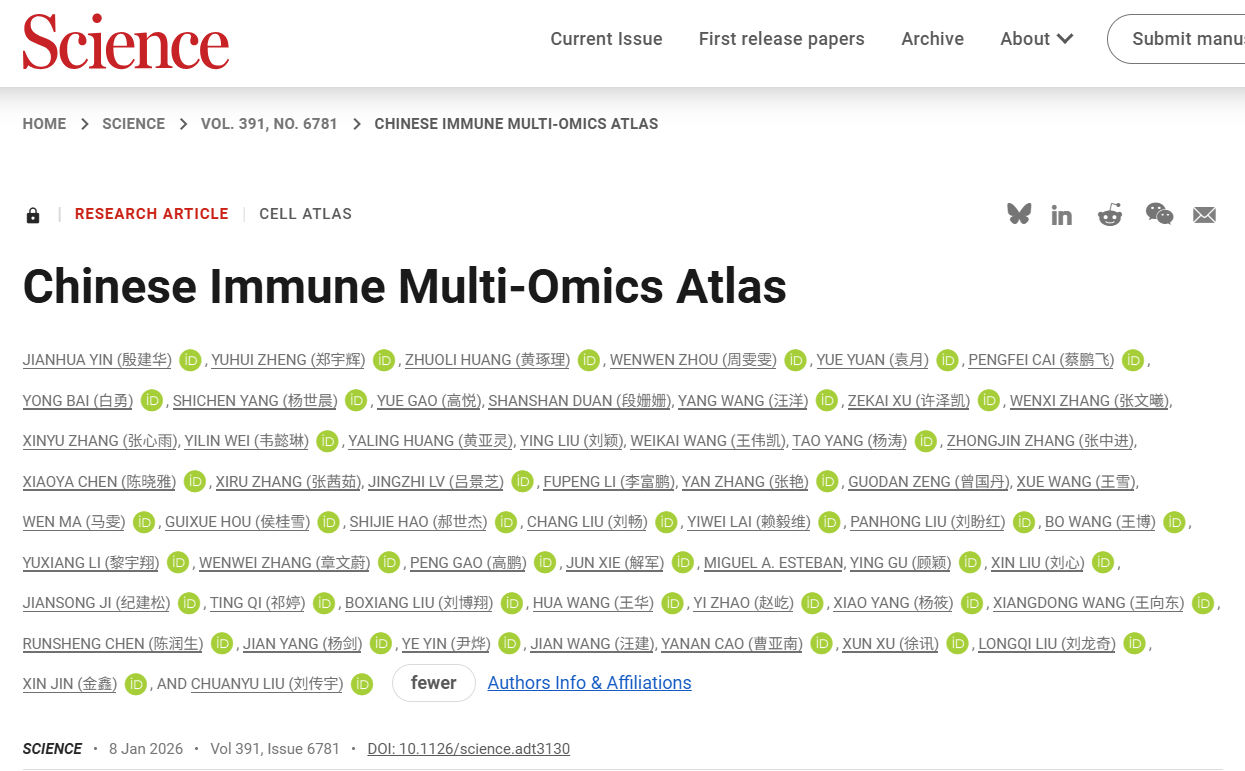
Task: Share article on Bluesky butterfly icon
Action: coord(1019,214)
